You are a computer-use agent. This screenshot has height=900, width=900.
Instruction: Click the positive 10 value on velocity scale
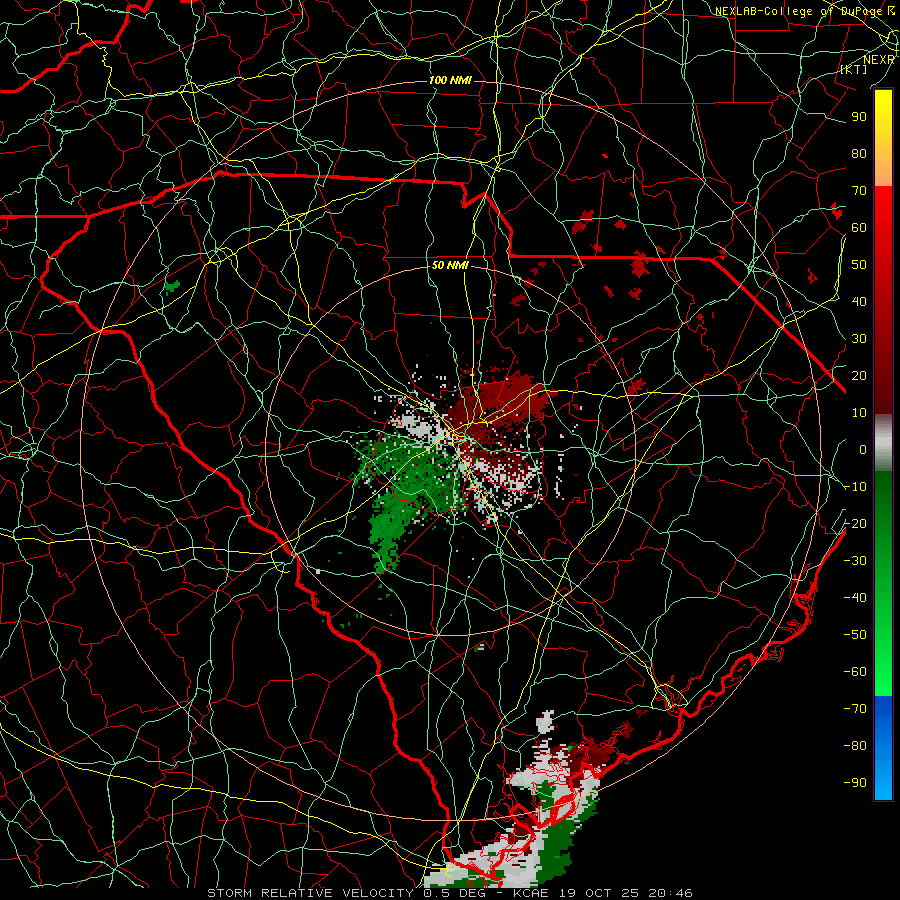(859, 413)
